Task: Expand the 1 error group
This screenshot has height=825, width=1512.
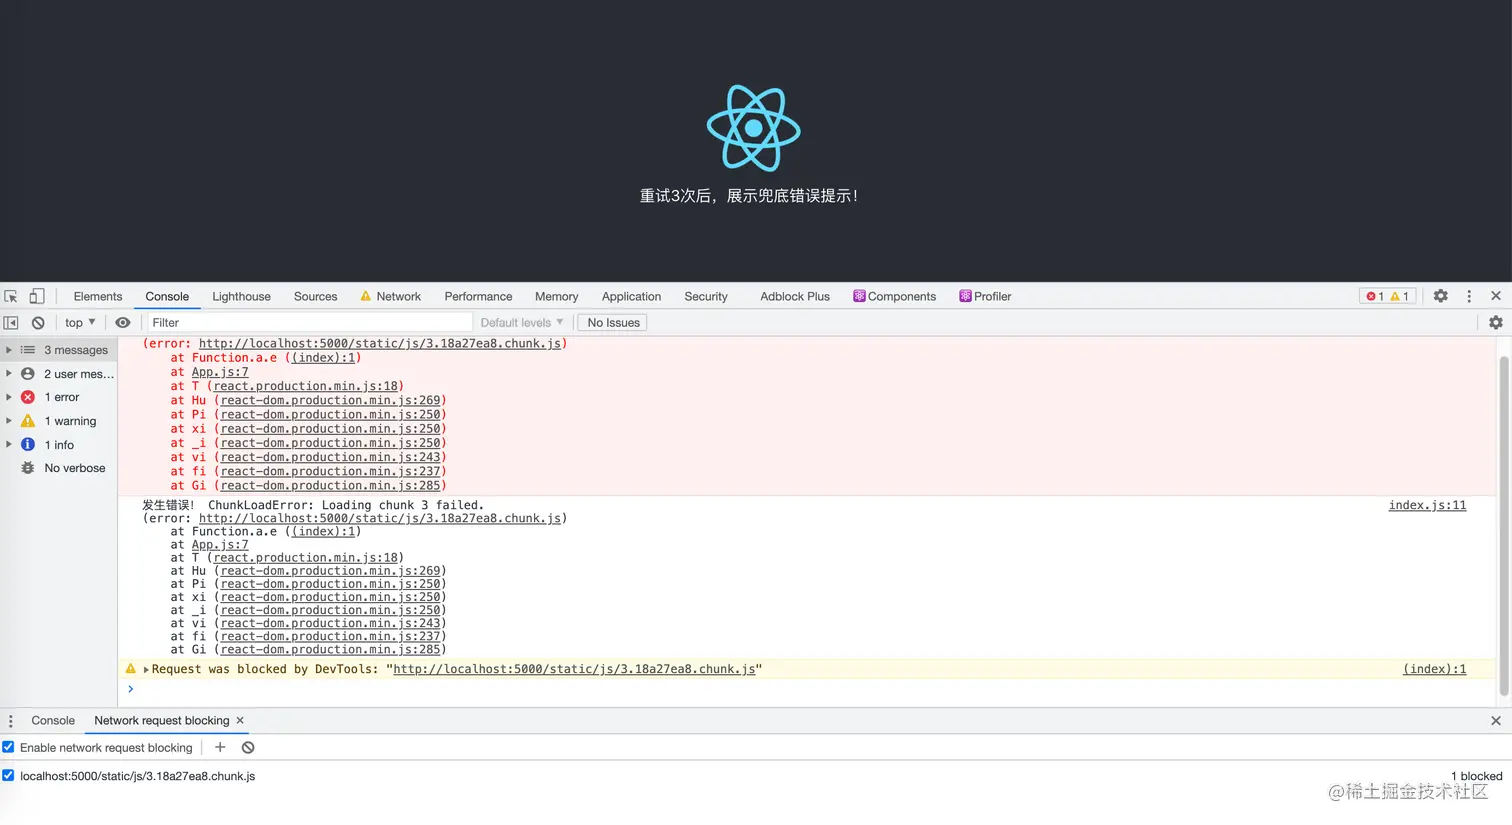Action: click(9, 397)
